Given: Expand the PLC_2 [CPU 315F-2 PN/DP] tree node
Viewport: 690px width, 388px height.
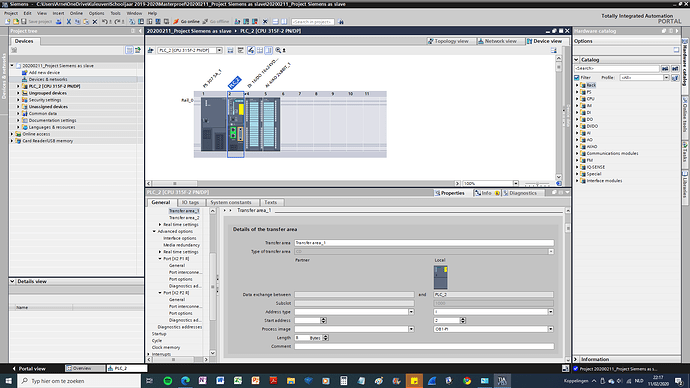Looking at the screenshot, I should [18, 86].
